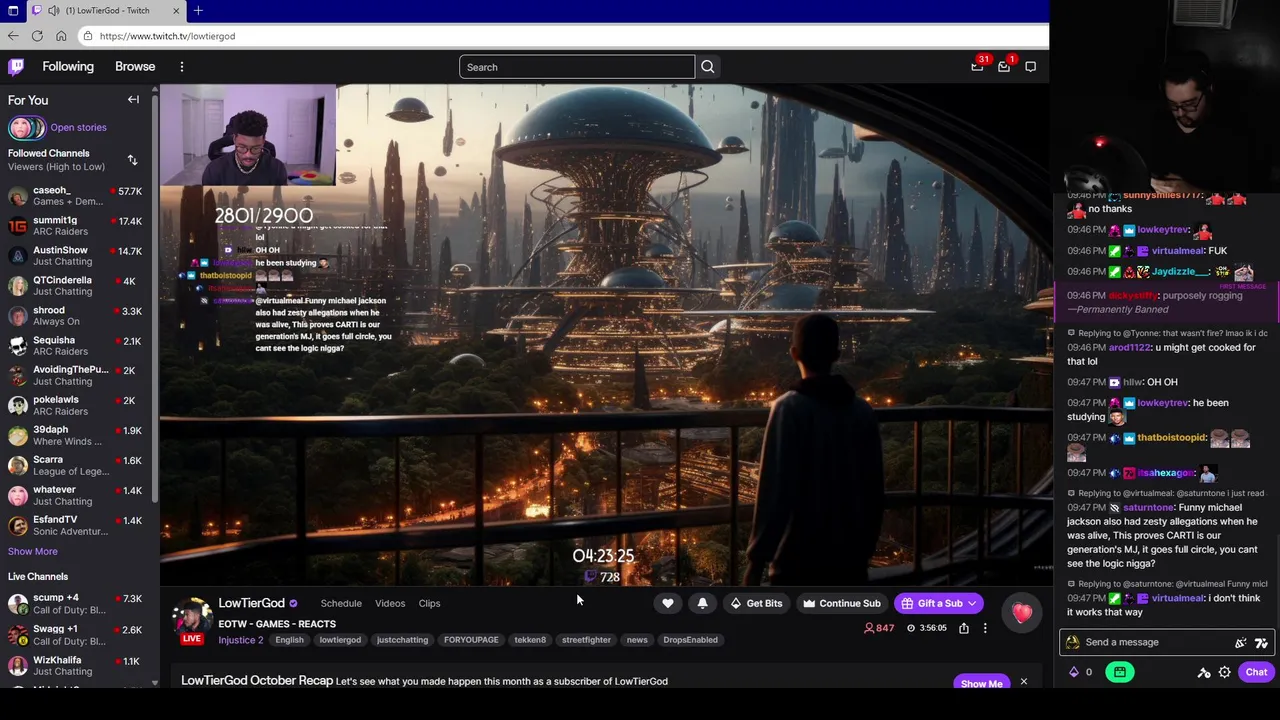
Task: Go to the Twitch home logo
Action: (x=16, y=67)
